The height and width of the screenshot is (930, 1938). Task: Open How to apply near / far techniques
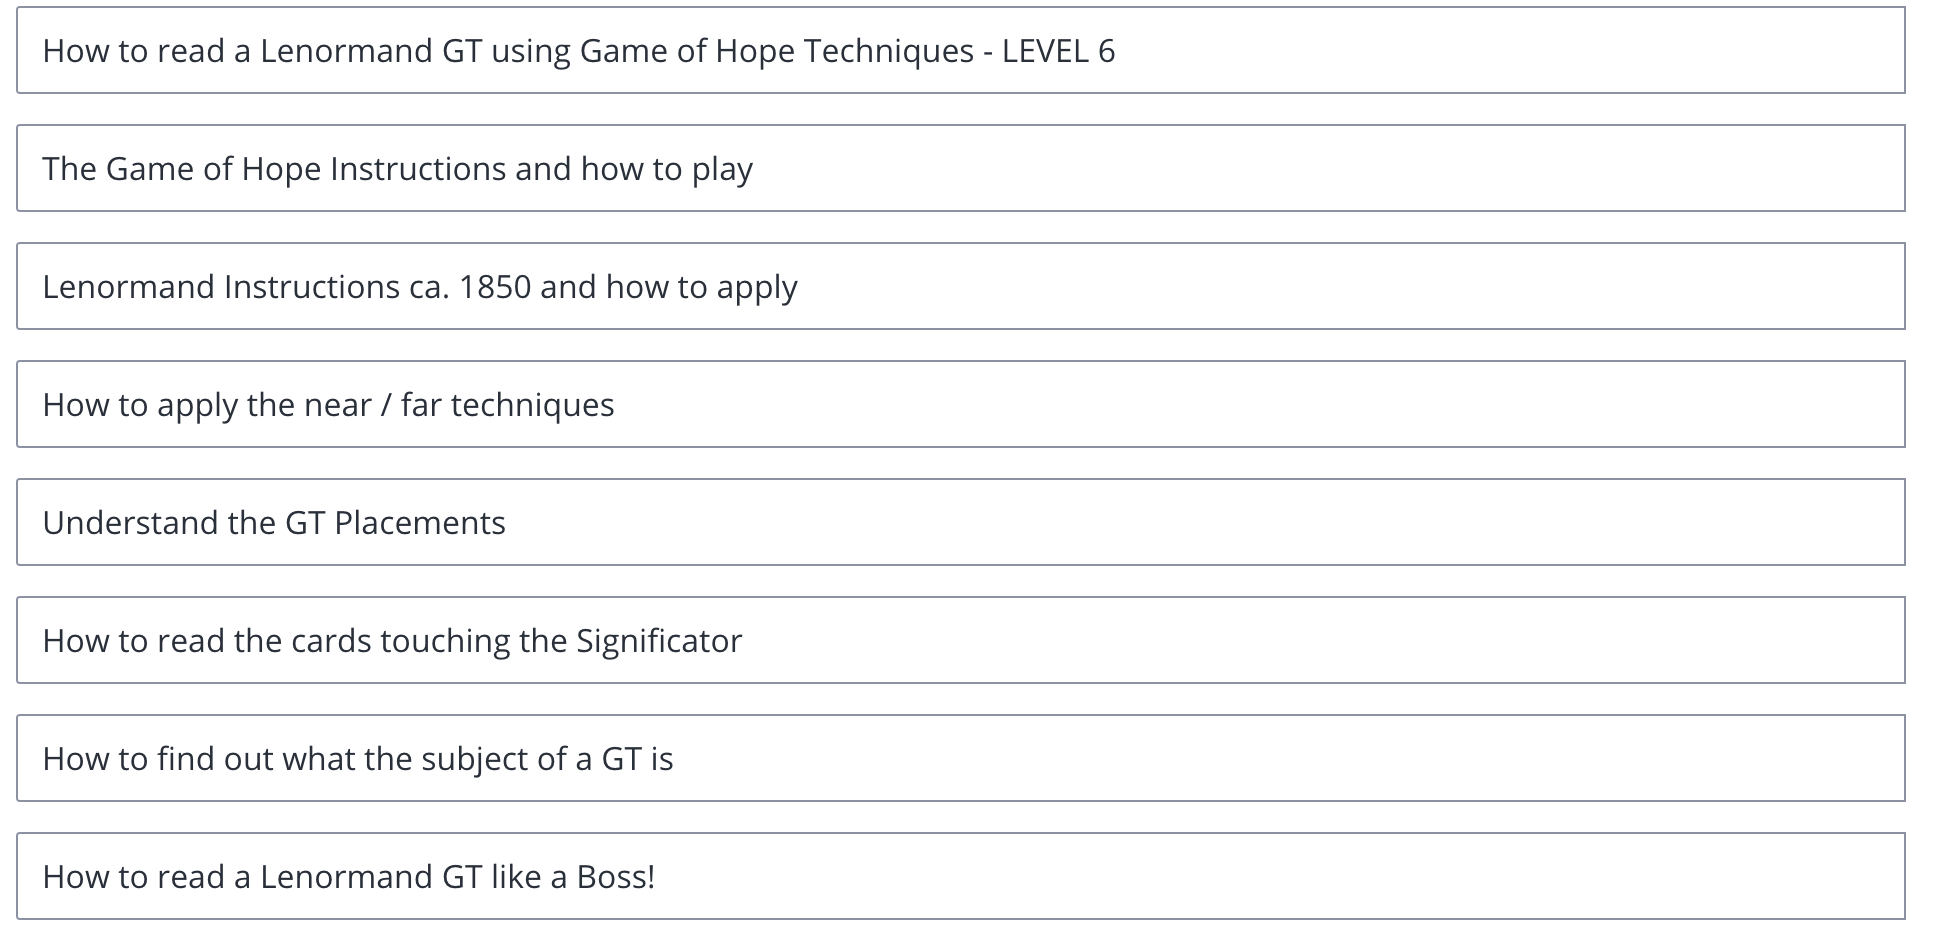click(960, 404)
